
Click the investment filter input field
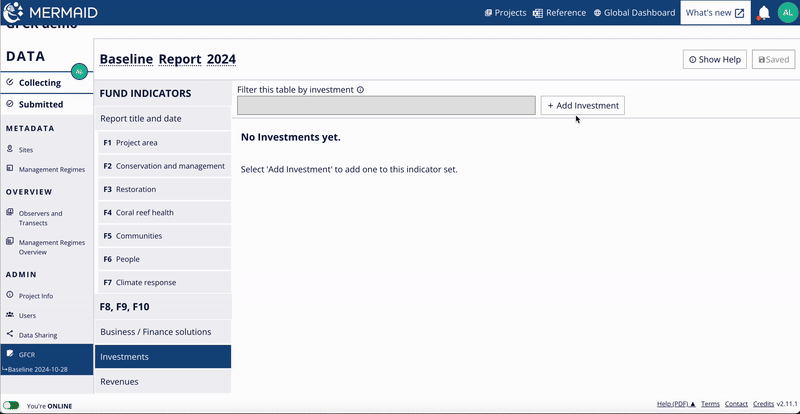tap(386, 105)
